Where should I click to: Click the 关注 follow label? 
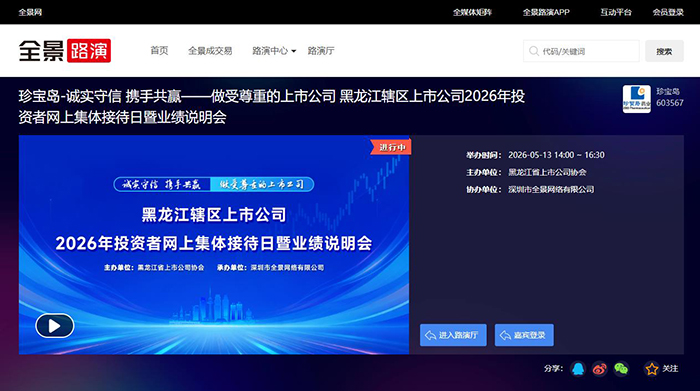(670, 369)
